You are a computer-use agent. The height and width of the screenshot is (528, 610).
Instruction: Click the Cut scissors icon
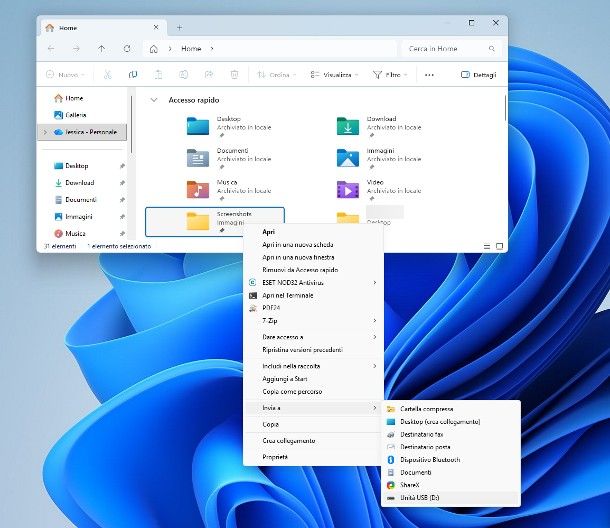coord(108,74)
